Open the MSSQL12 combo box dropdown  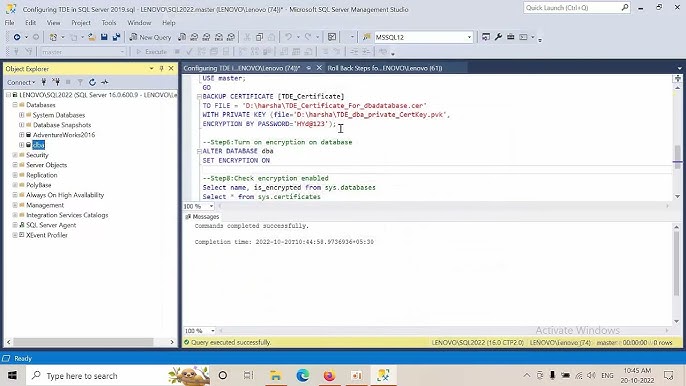469,37
